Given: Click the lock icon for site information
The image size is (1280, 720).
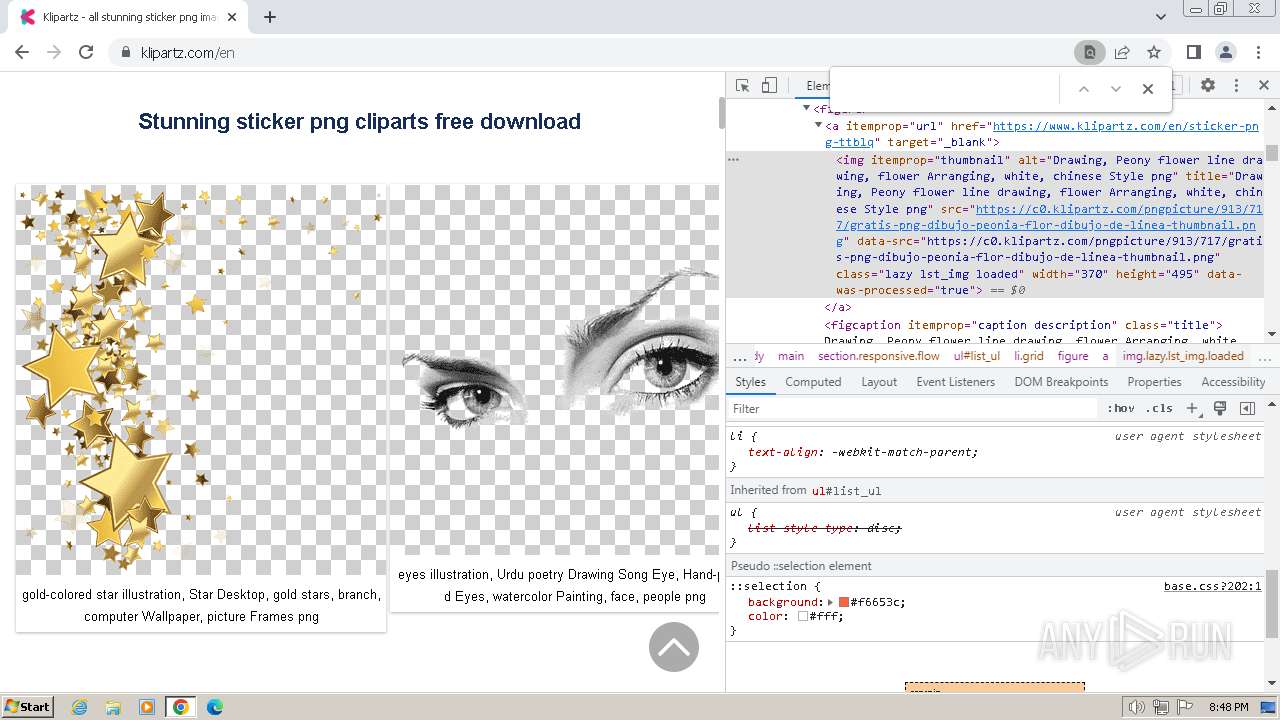Looking at the screenshot, I should [x=126, y=53].
